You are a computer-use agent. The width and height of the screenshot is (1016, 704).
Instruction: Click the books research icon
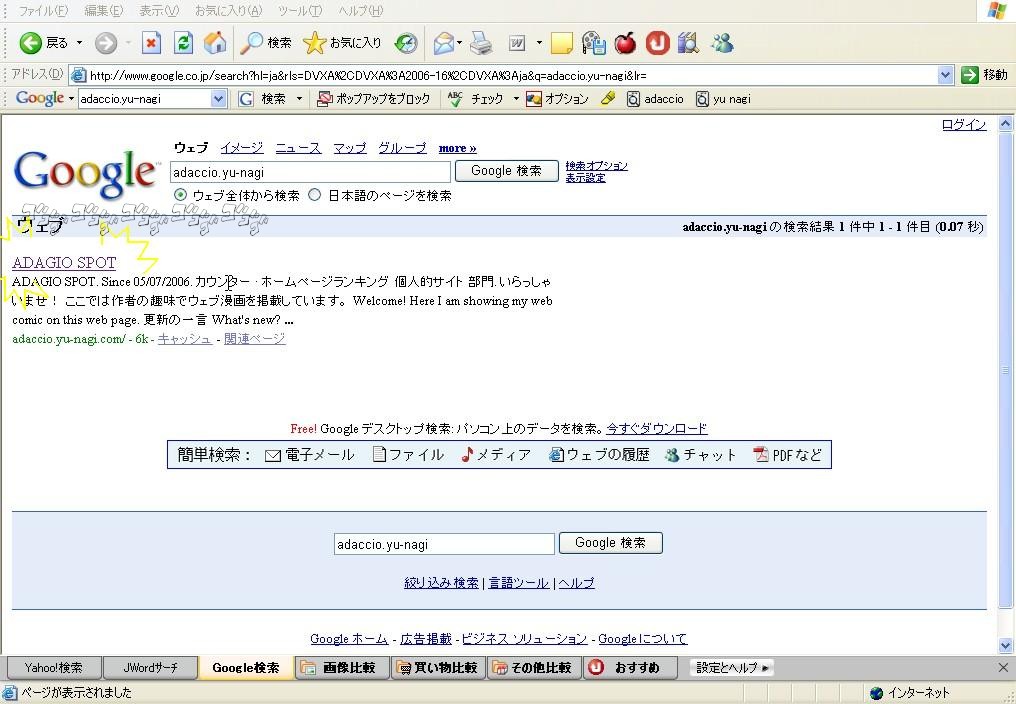(x=688, y=43)
